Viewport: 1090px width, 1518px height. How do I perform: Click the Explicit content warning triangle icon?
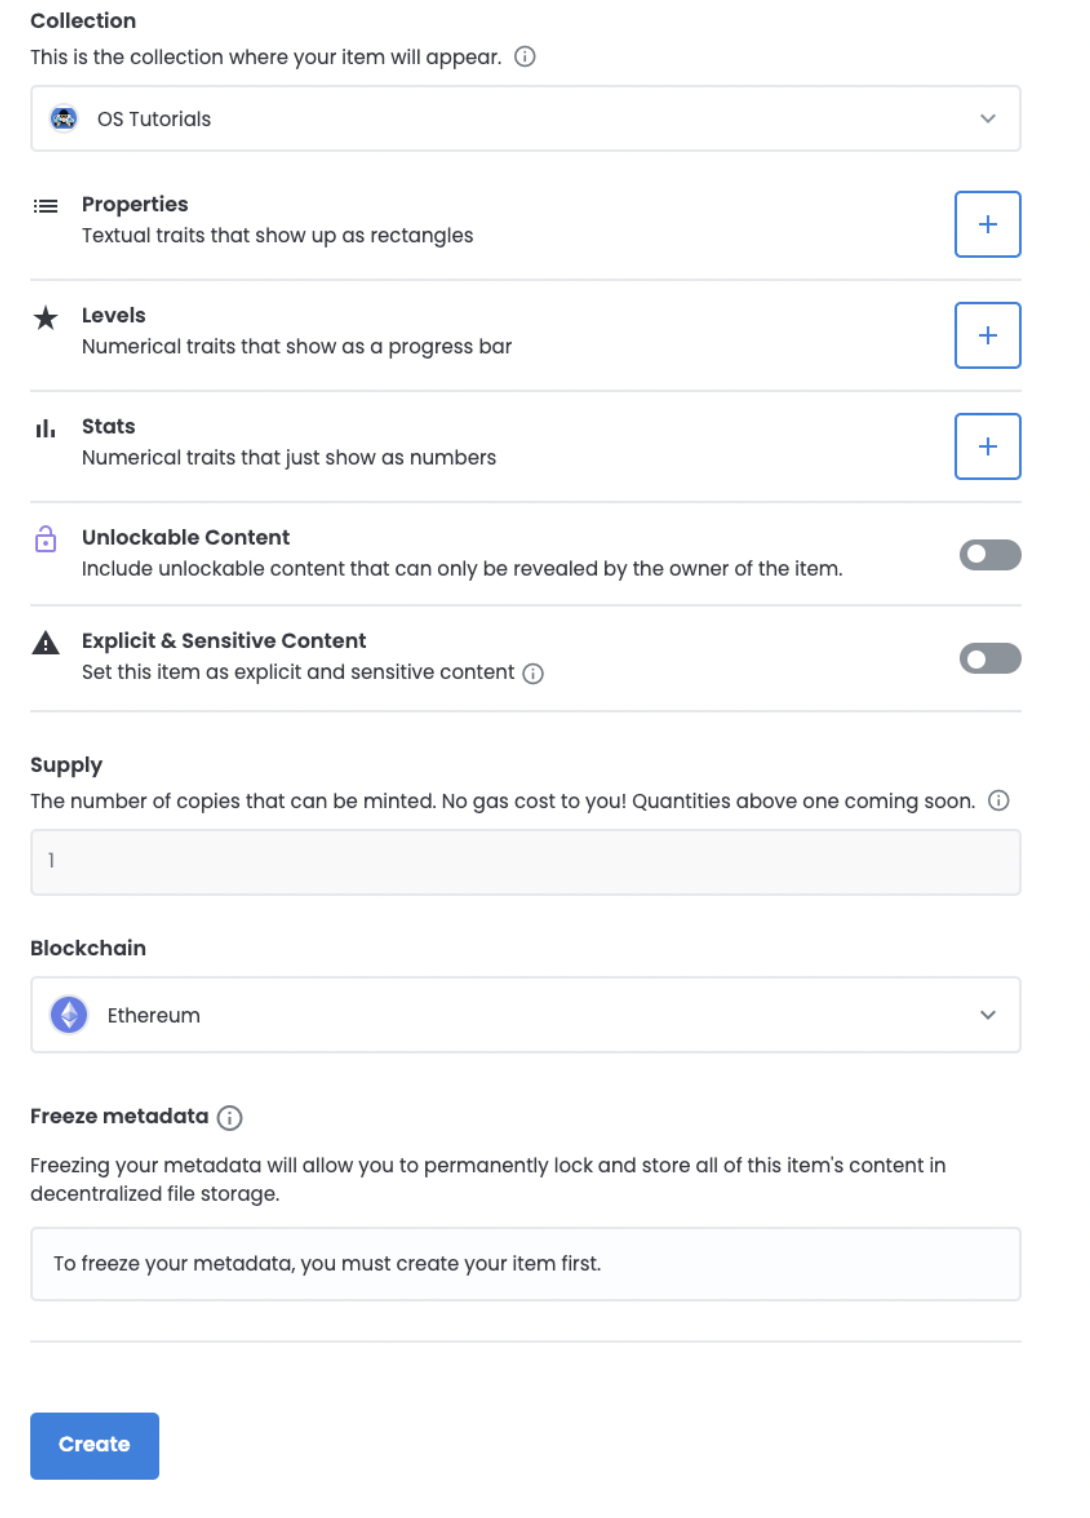[x=46, y=643]
